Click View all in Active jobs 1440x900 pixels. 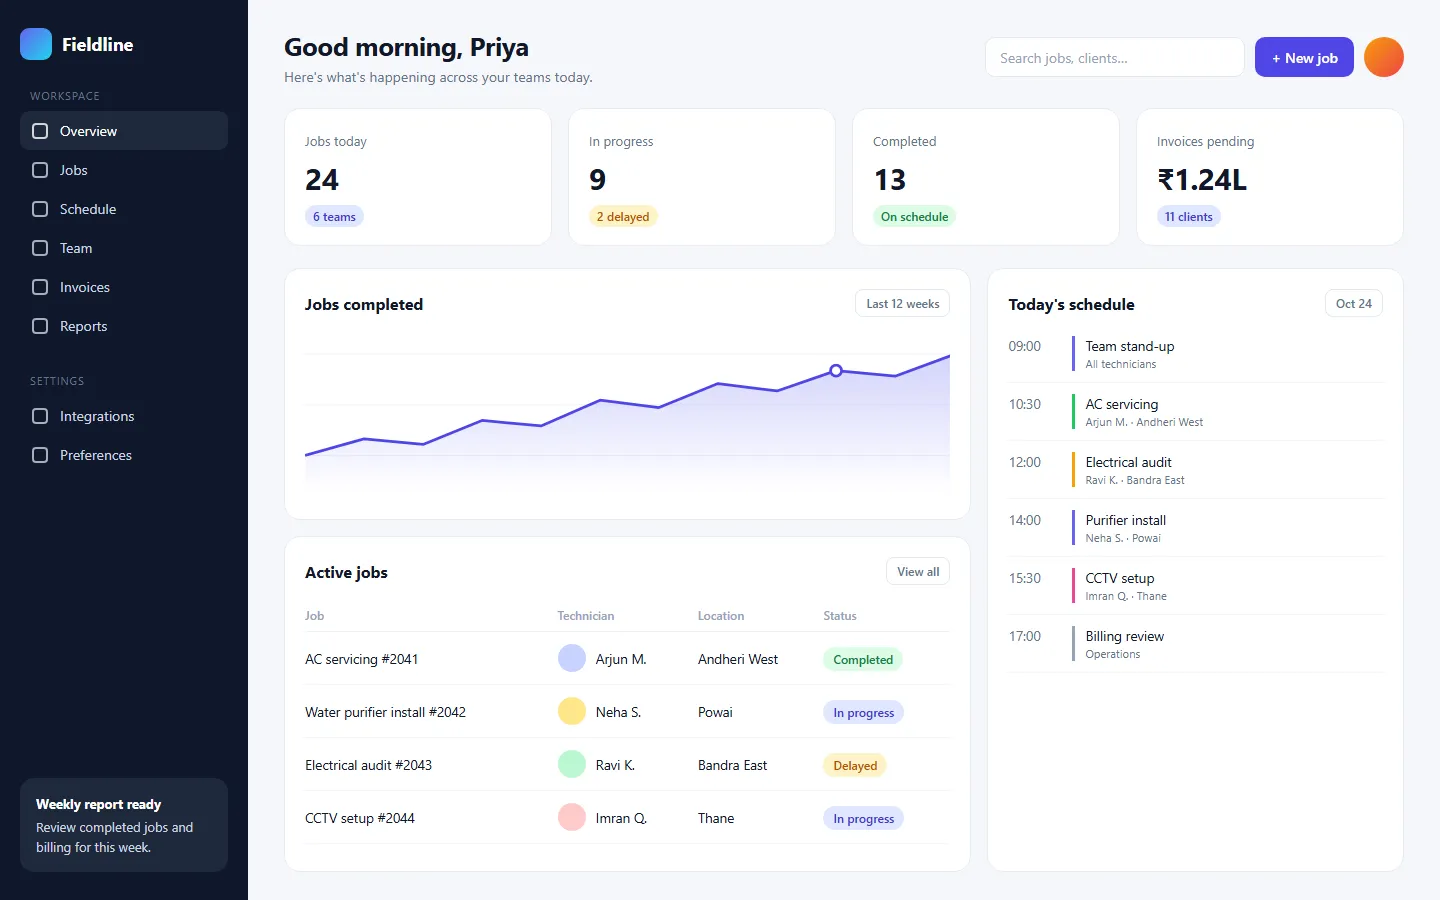(918, 572)
